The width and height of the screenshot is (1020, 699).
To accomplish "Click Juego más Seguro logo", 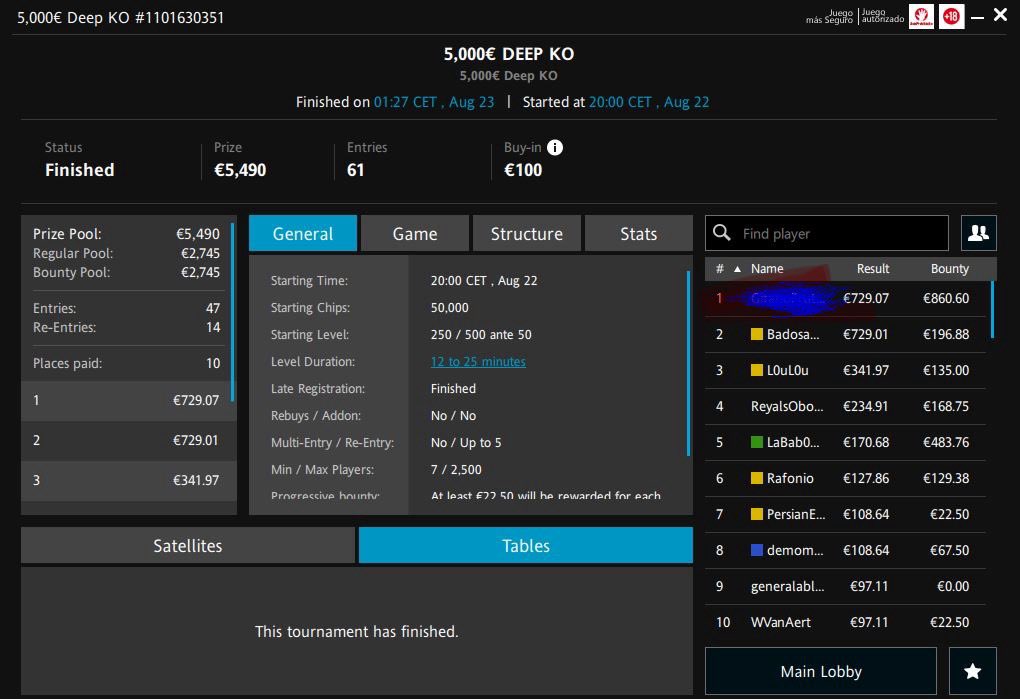I will [829, 16].
